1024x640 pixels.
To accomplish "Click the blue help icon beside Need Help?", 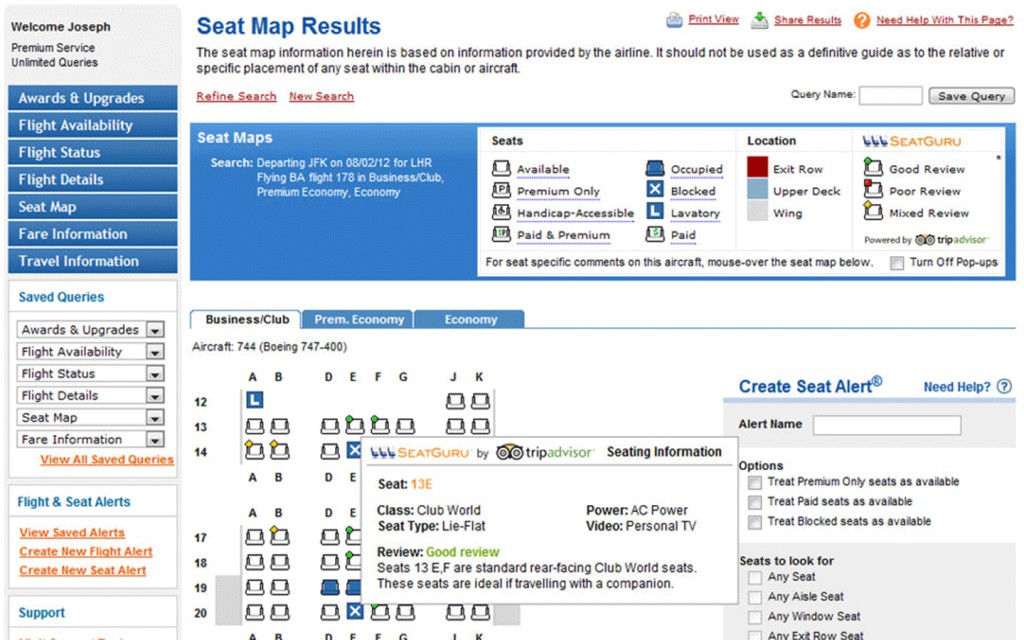I will point(1004,387).
